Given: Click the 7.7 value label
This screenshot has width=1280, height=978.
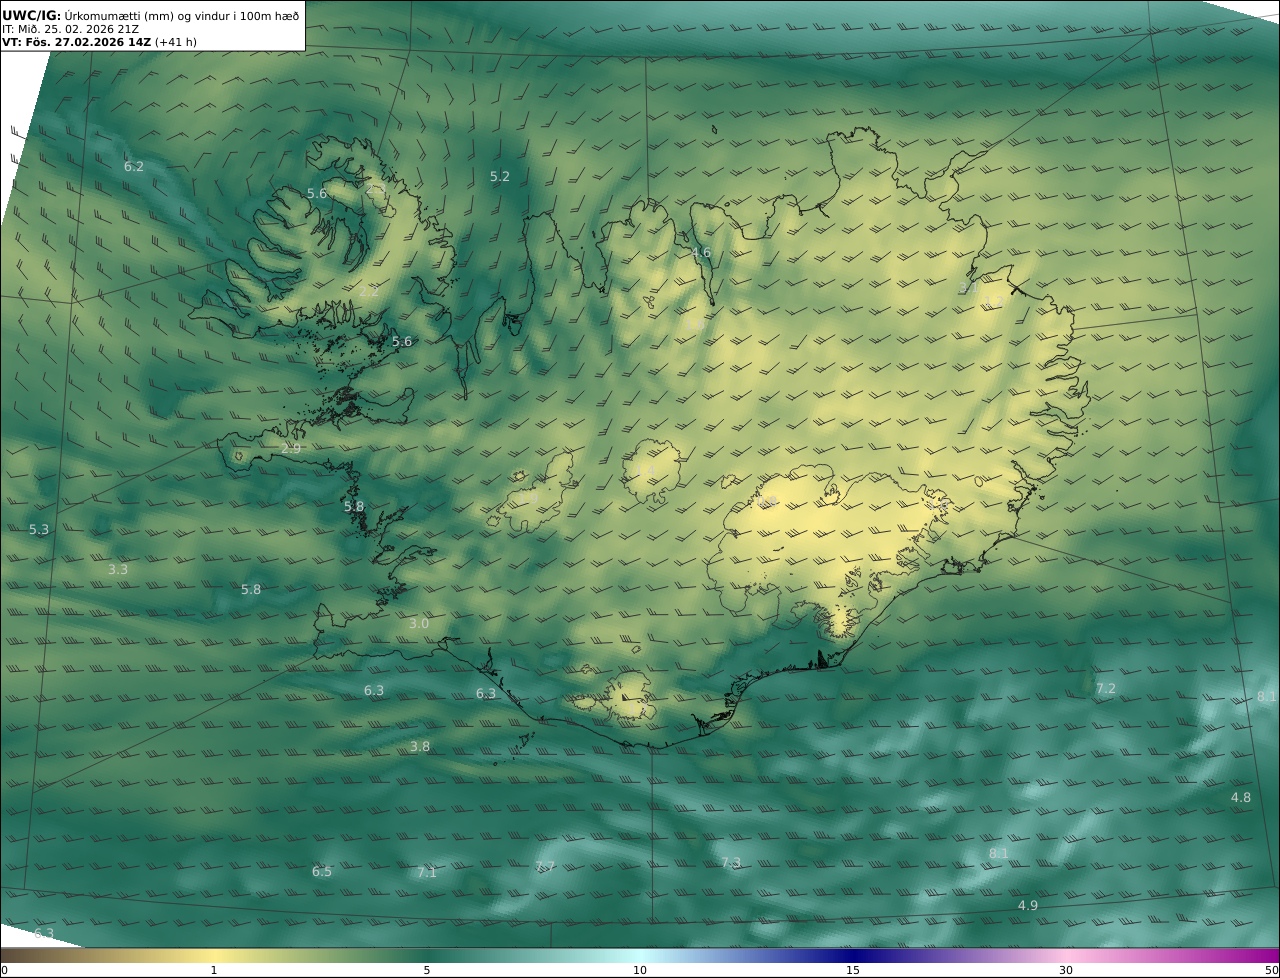Looking at the screenshot, I should (545, 867).
